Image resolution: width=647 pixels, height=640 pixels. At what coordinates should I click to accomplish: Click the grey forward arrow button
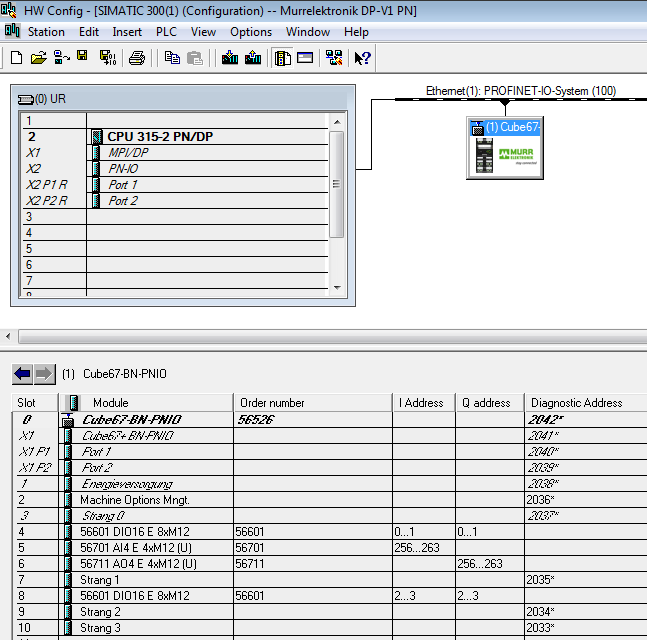click(x=44, y=374)
